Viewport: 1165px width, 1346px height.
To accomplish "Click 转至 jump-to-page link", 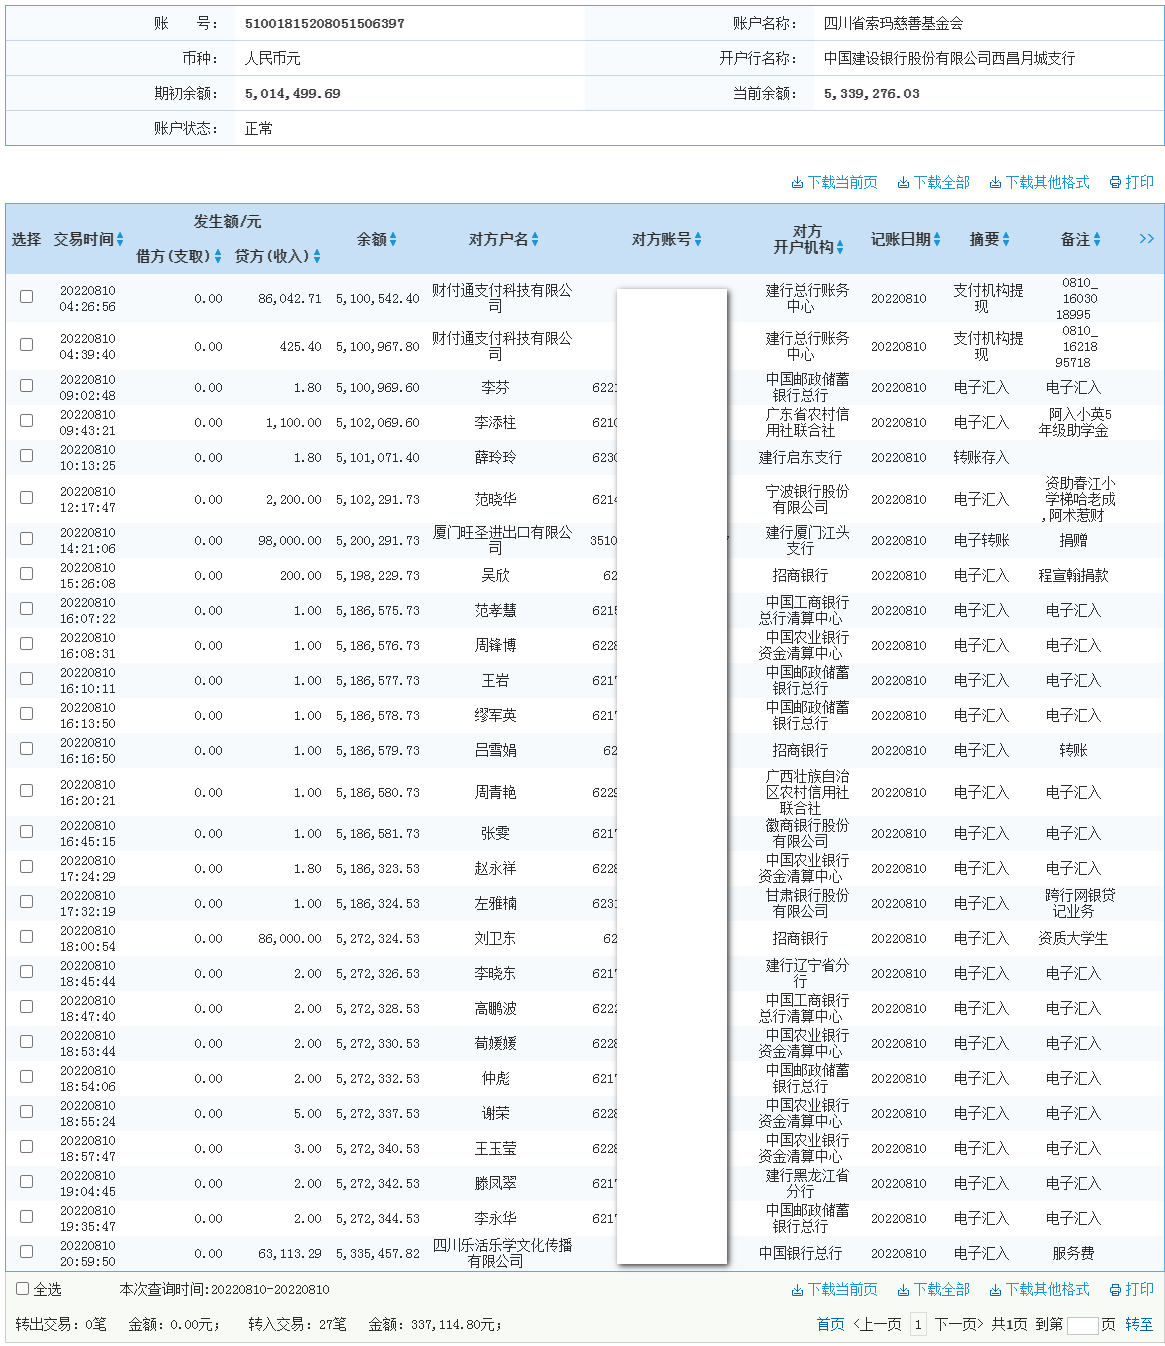I will (x=1139, y=1324).
